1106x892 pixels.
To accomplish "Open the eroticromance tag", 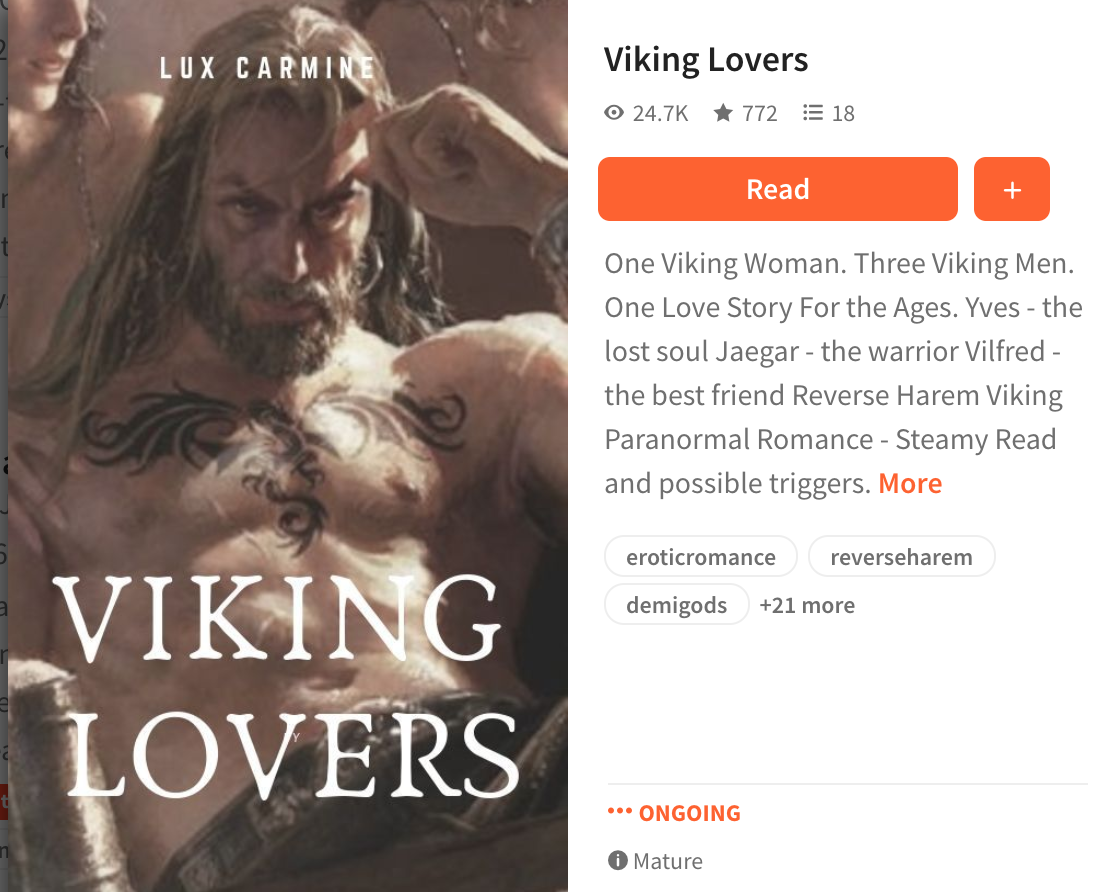I will (x=700, y=557).
